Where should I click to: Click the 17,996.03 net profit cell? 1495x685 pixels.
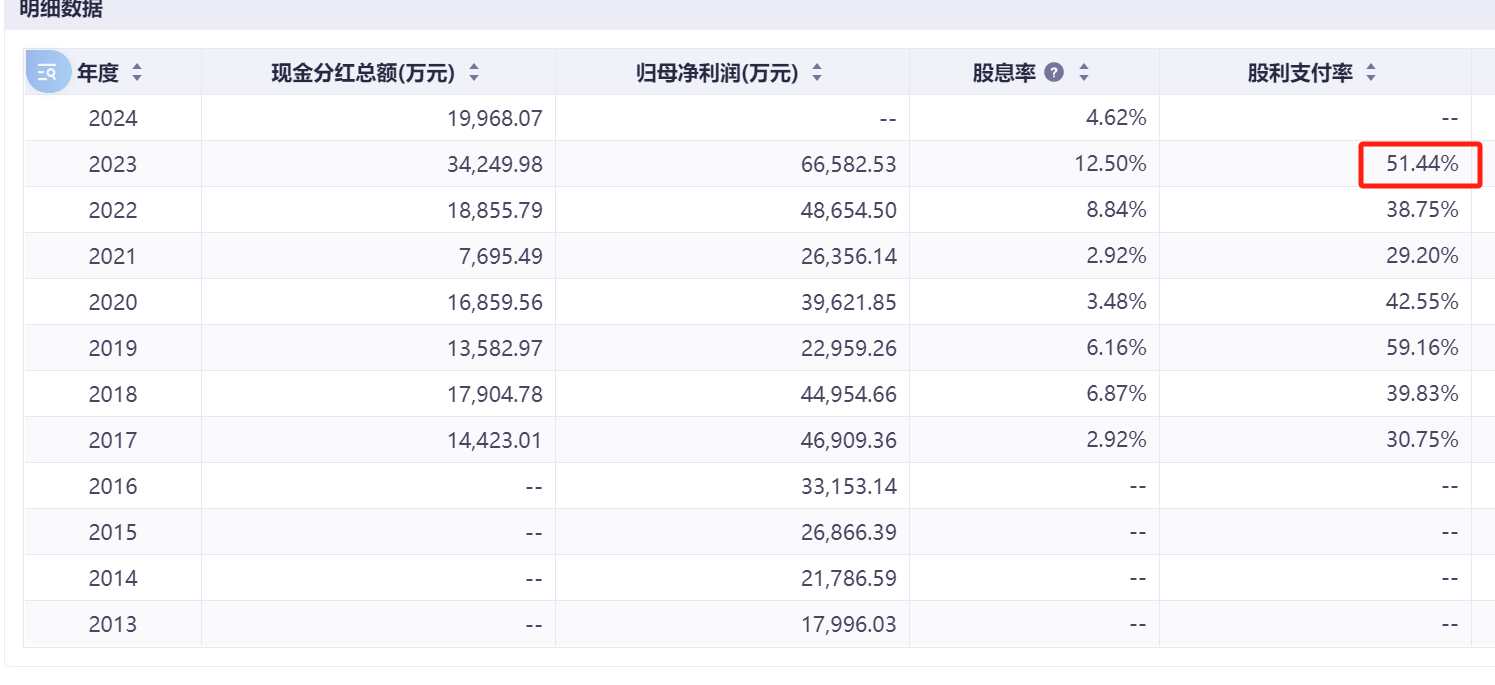849,625
